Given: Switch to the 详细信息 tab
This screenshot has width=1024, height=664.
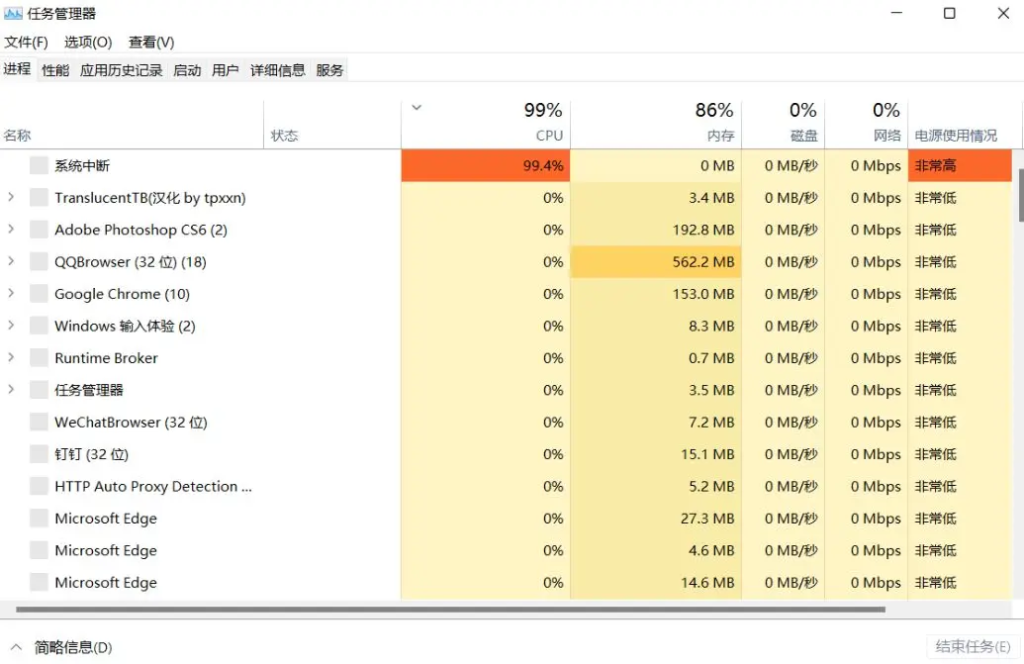Looking at the screenshot, I should point(278,70).
